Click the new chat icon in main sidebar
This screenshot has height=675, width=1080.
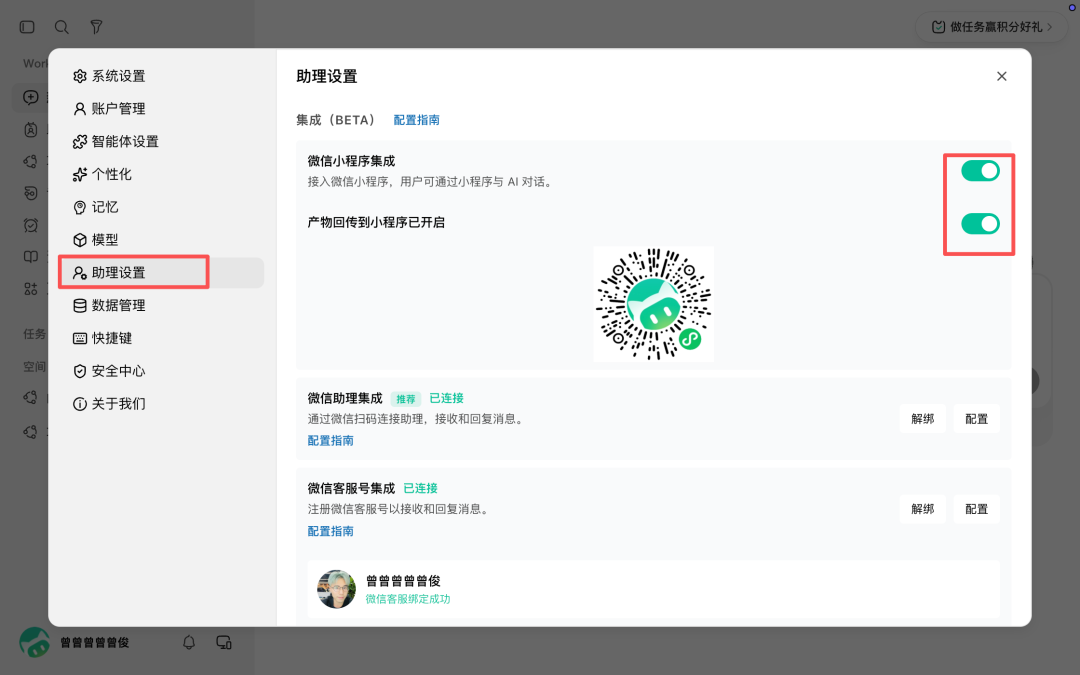30,97
